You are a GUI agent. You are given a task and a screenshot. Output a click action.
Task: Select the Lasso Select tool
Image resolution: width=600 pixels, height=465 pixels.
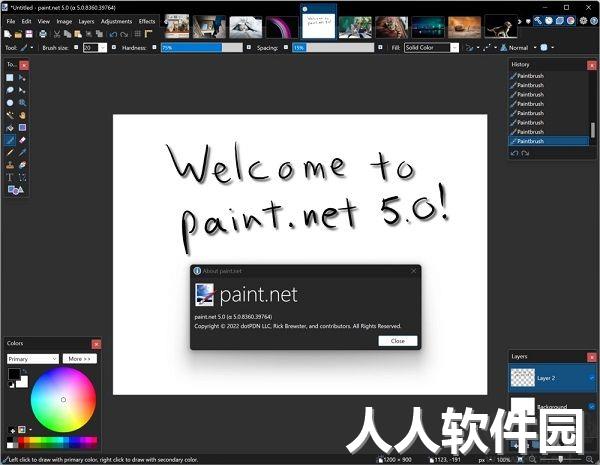click(x=10, y=90)
